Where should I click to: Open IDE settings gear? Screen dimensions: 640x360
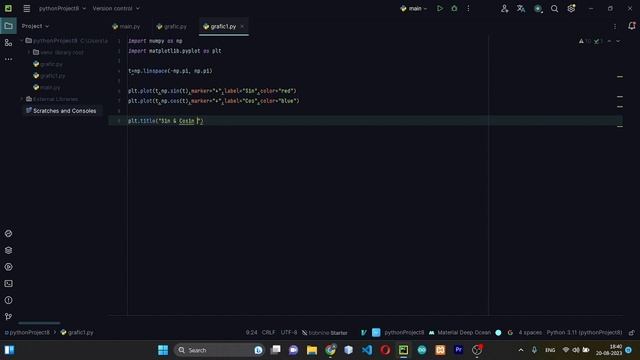pos(571,8)
